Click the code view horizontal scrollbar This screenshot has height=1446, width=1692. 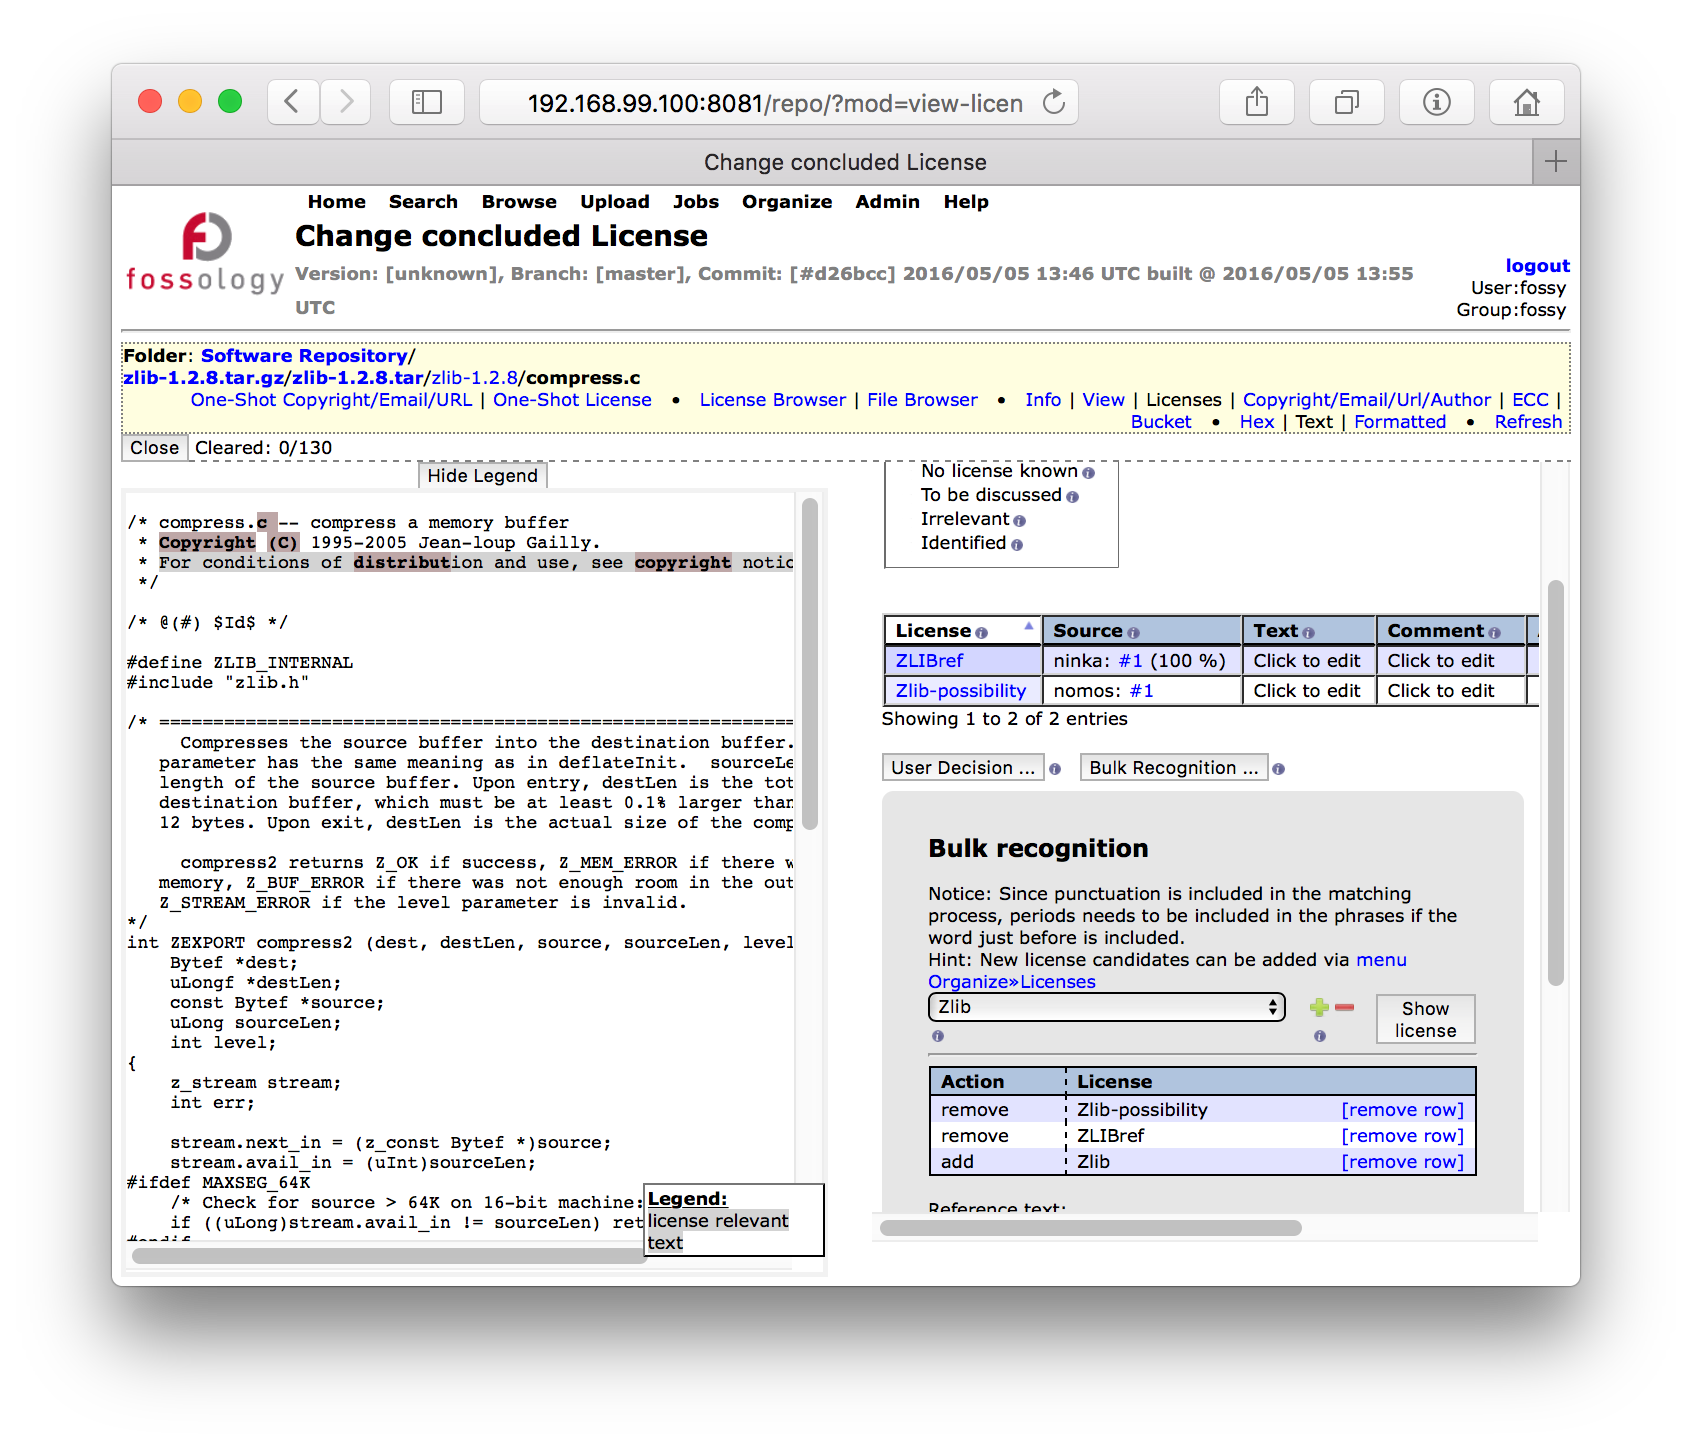pos(388,1256)
